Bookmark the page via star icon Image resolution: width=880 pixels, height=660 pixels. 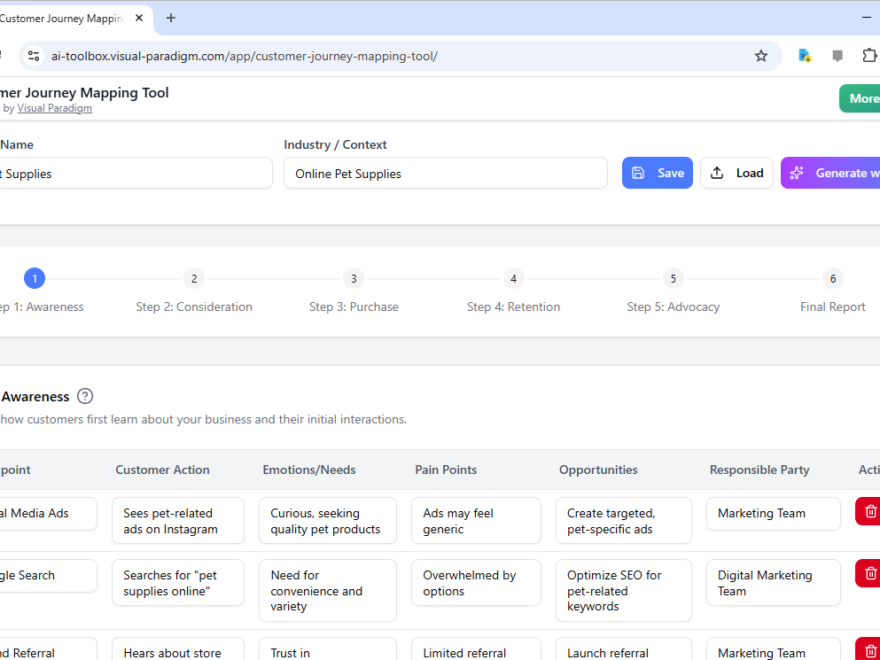coord(761,56)
